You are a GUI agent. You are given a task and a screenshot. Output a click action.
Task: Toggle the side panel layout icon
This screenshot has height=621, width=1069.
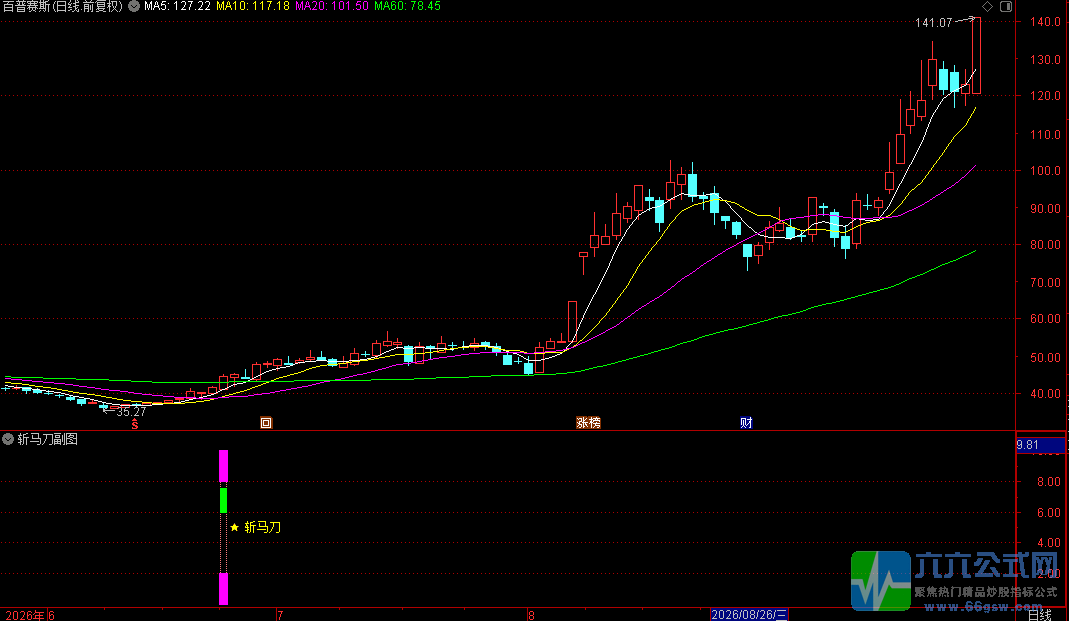coord(1006,6)
